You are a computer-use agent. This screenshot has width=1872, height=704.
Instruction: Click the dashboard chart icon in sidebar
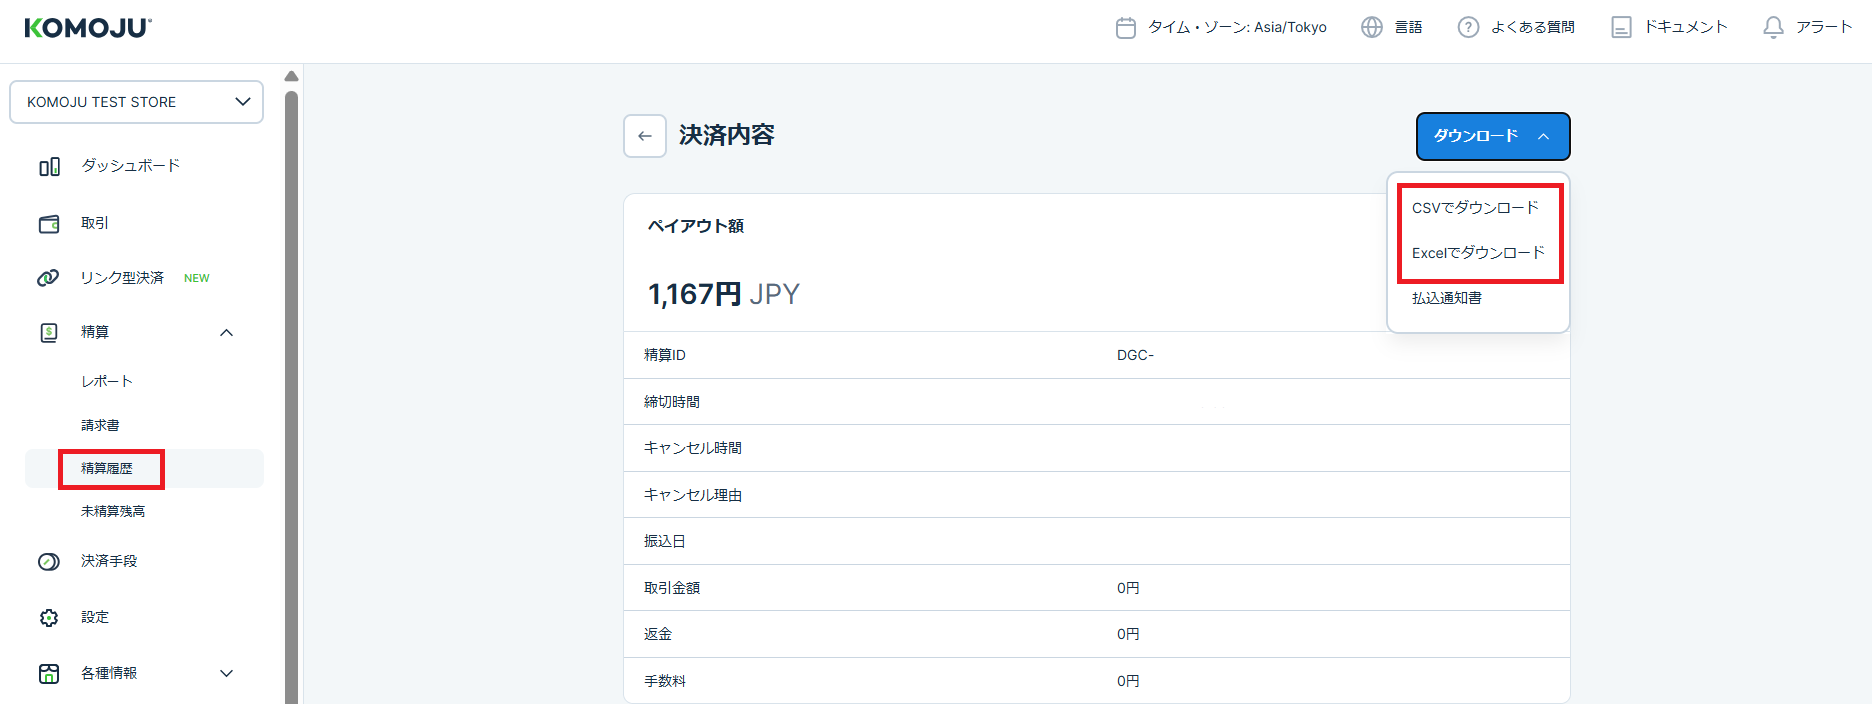point(49,167)
